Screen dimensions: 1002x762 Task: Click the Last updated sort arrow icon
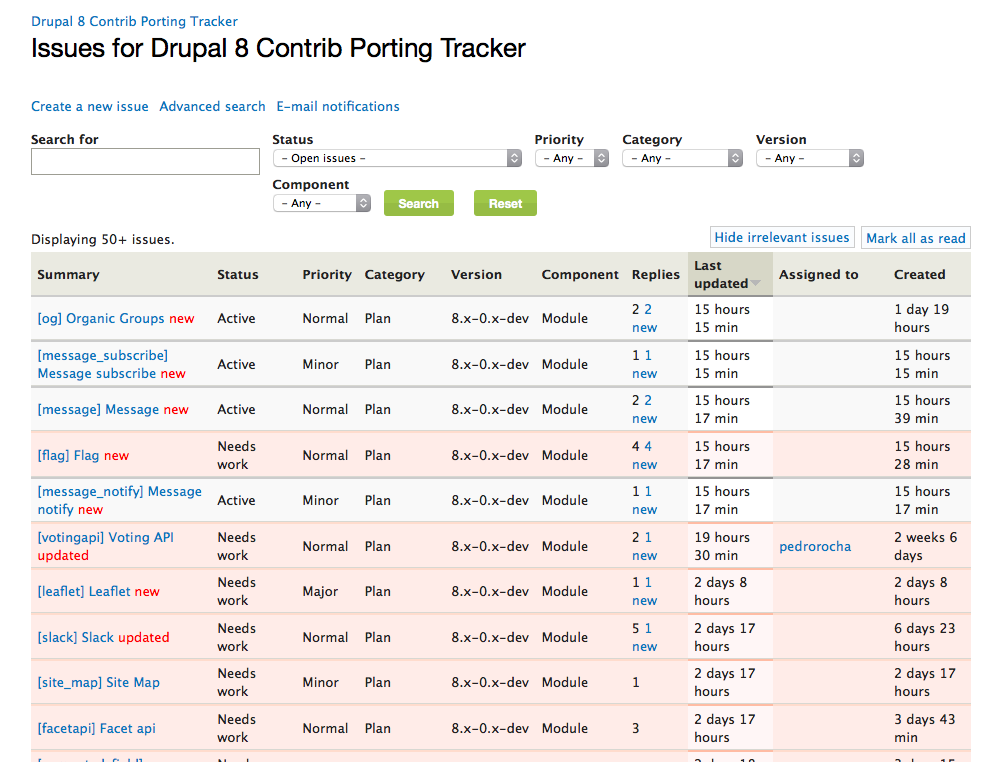coord(756,284)
